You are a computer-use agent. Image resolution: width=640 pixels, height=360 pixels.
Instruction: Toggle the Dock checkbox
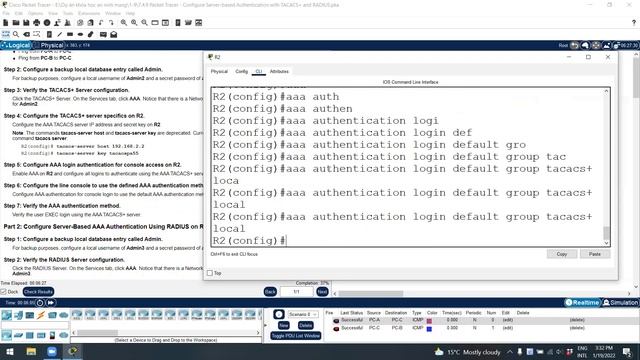pos(4,291)
